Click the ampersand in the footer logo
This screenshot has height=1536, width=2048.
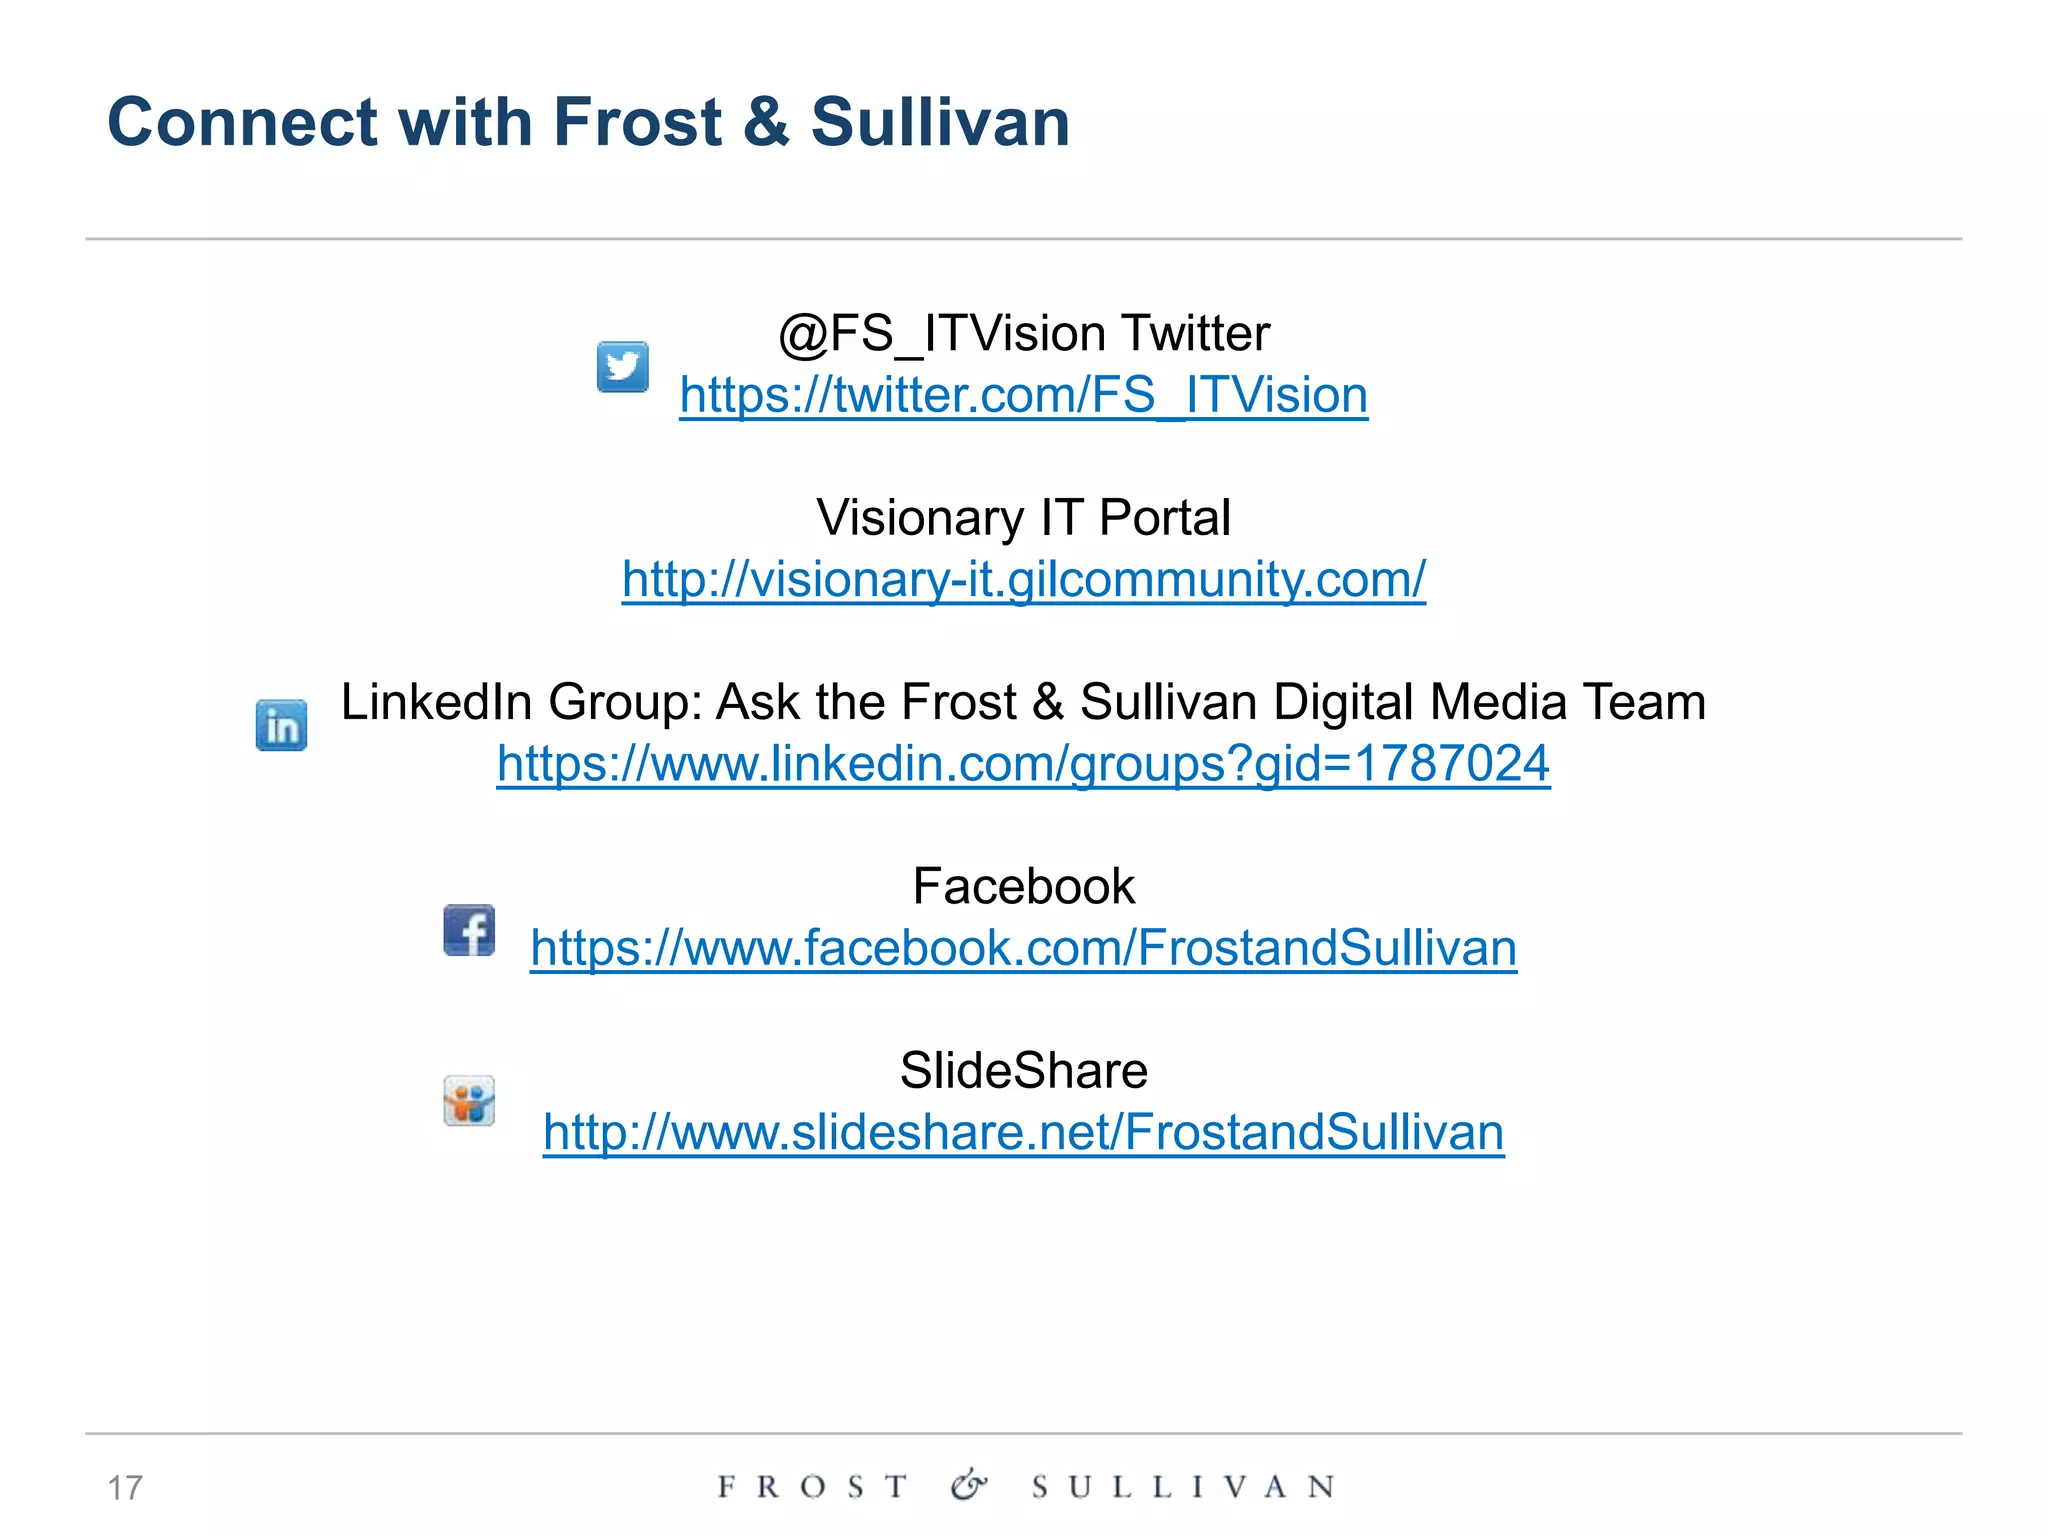[968, 1485]
